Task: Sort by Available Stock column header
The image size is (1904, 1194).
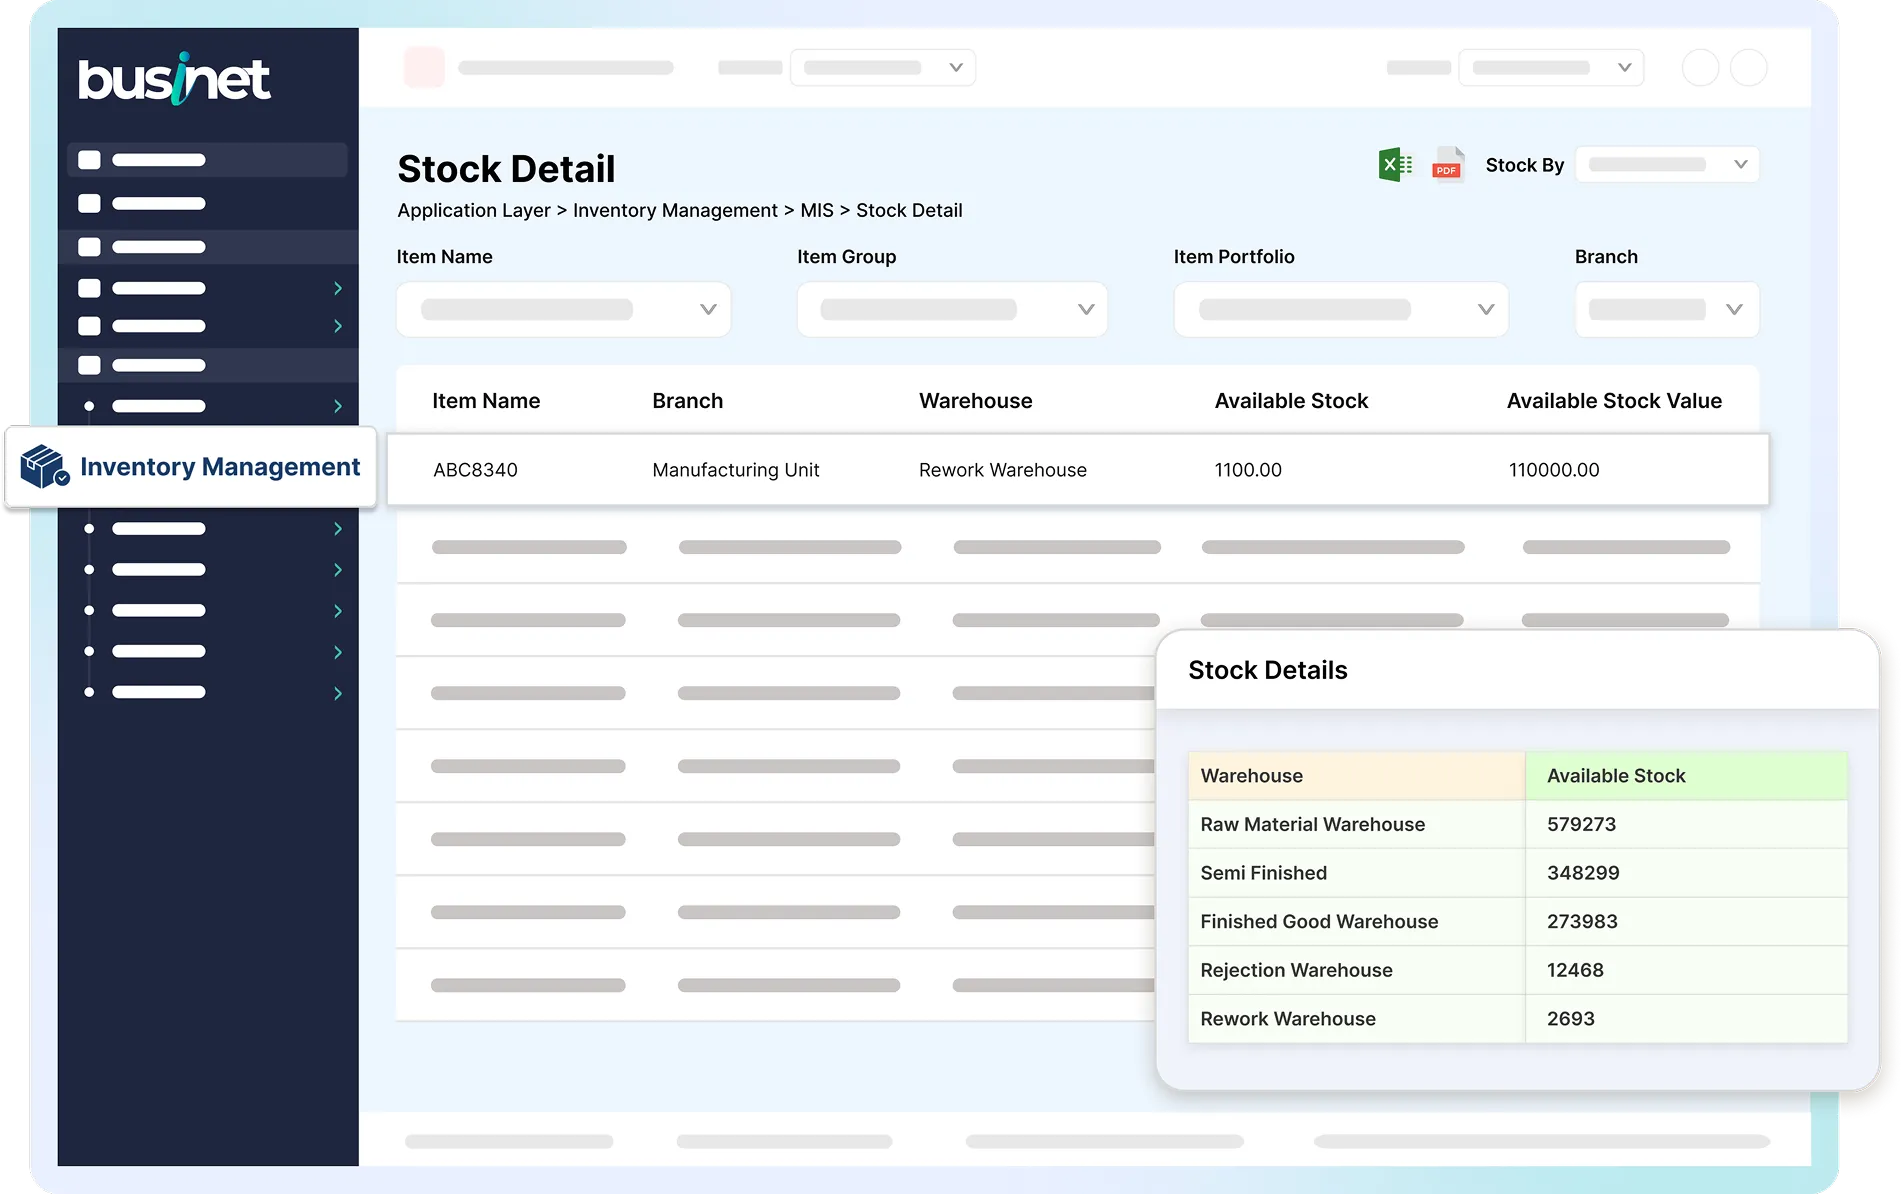Action: point(1291,401)
